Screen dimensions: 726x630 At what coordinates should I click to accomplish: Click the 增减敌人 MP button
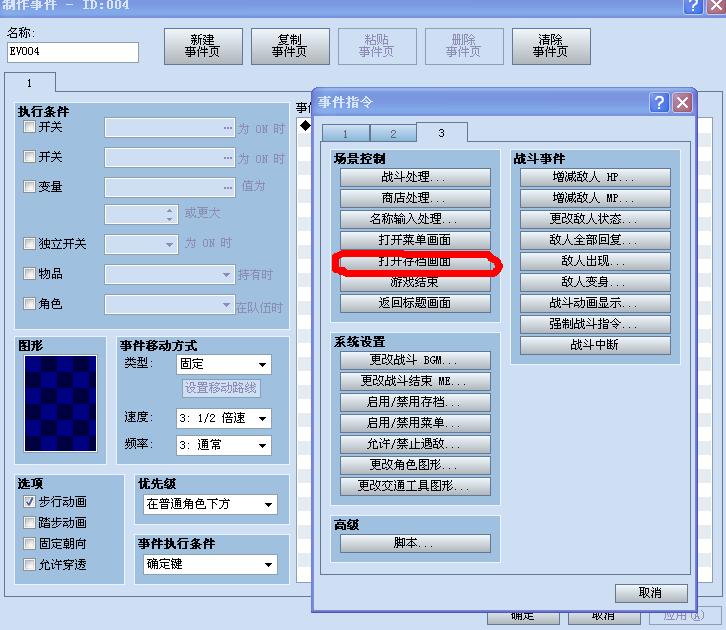[595, 198]
